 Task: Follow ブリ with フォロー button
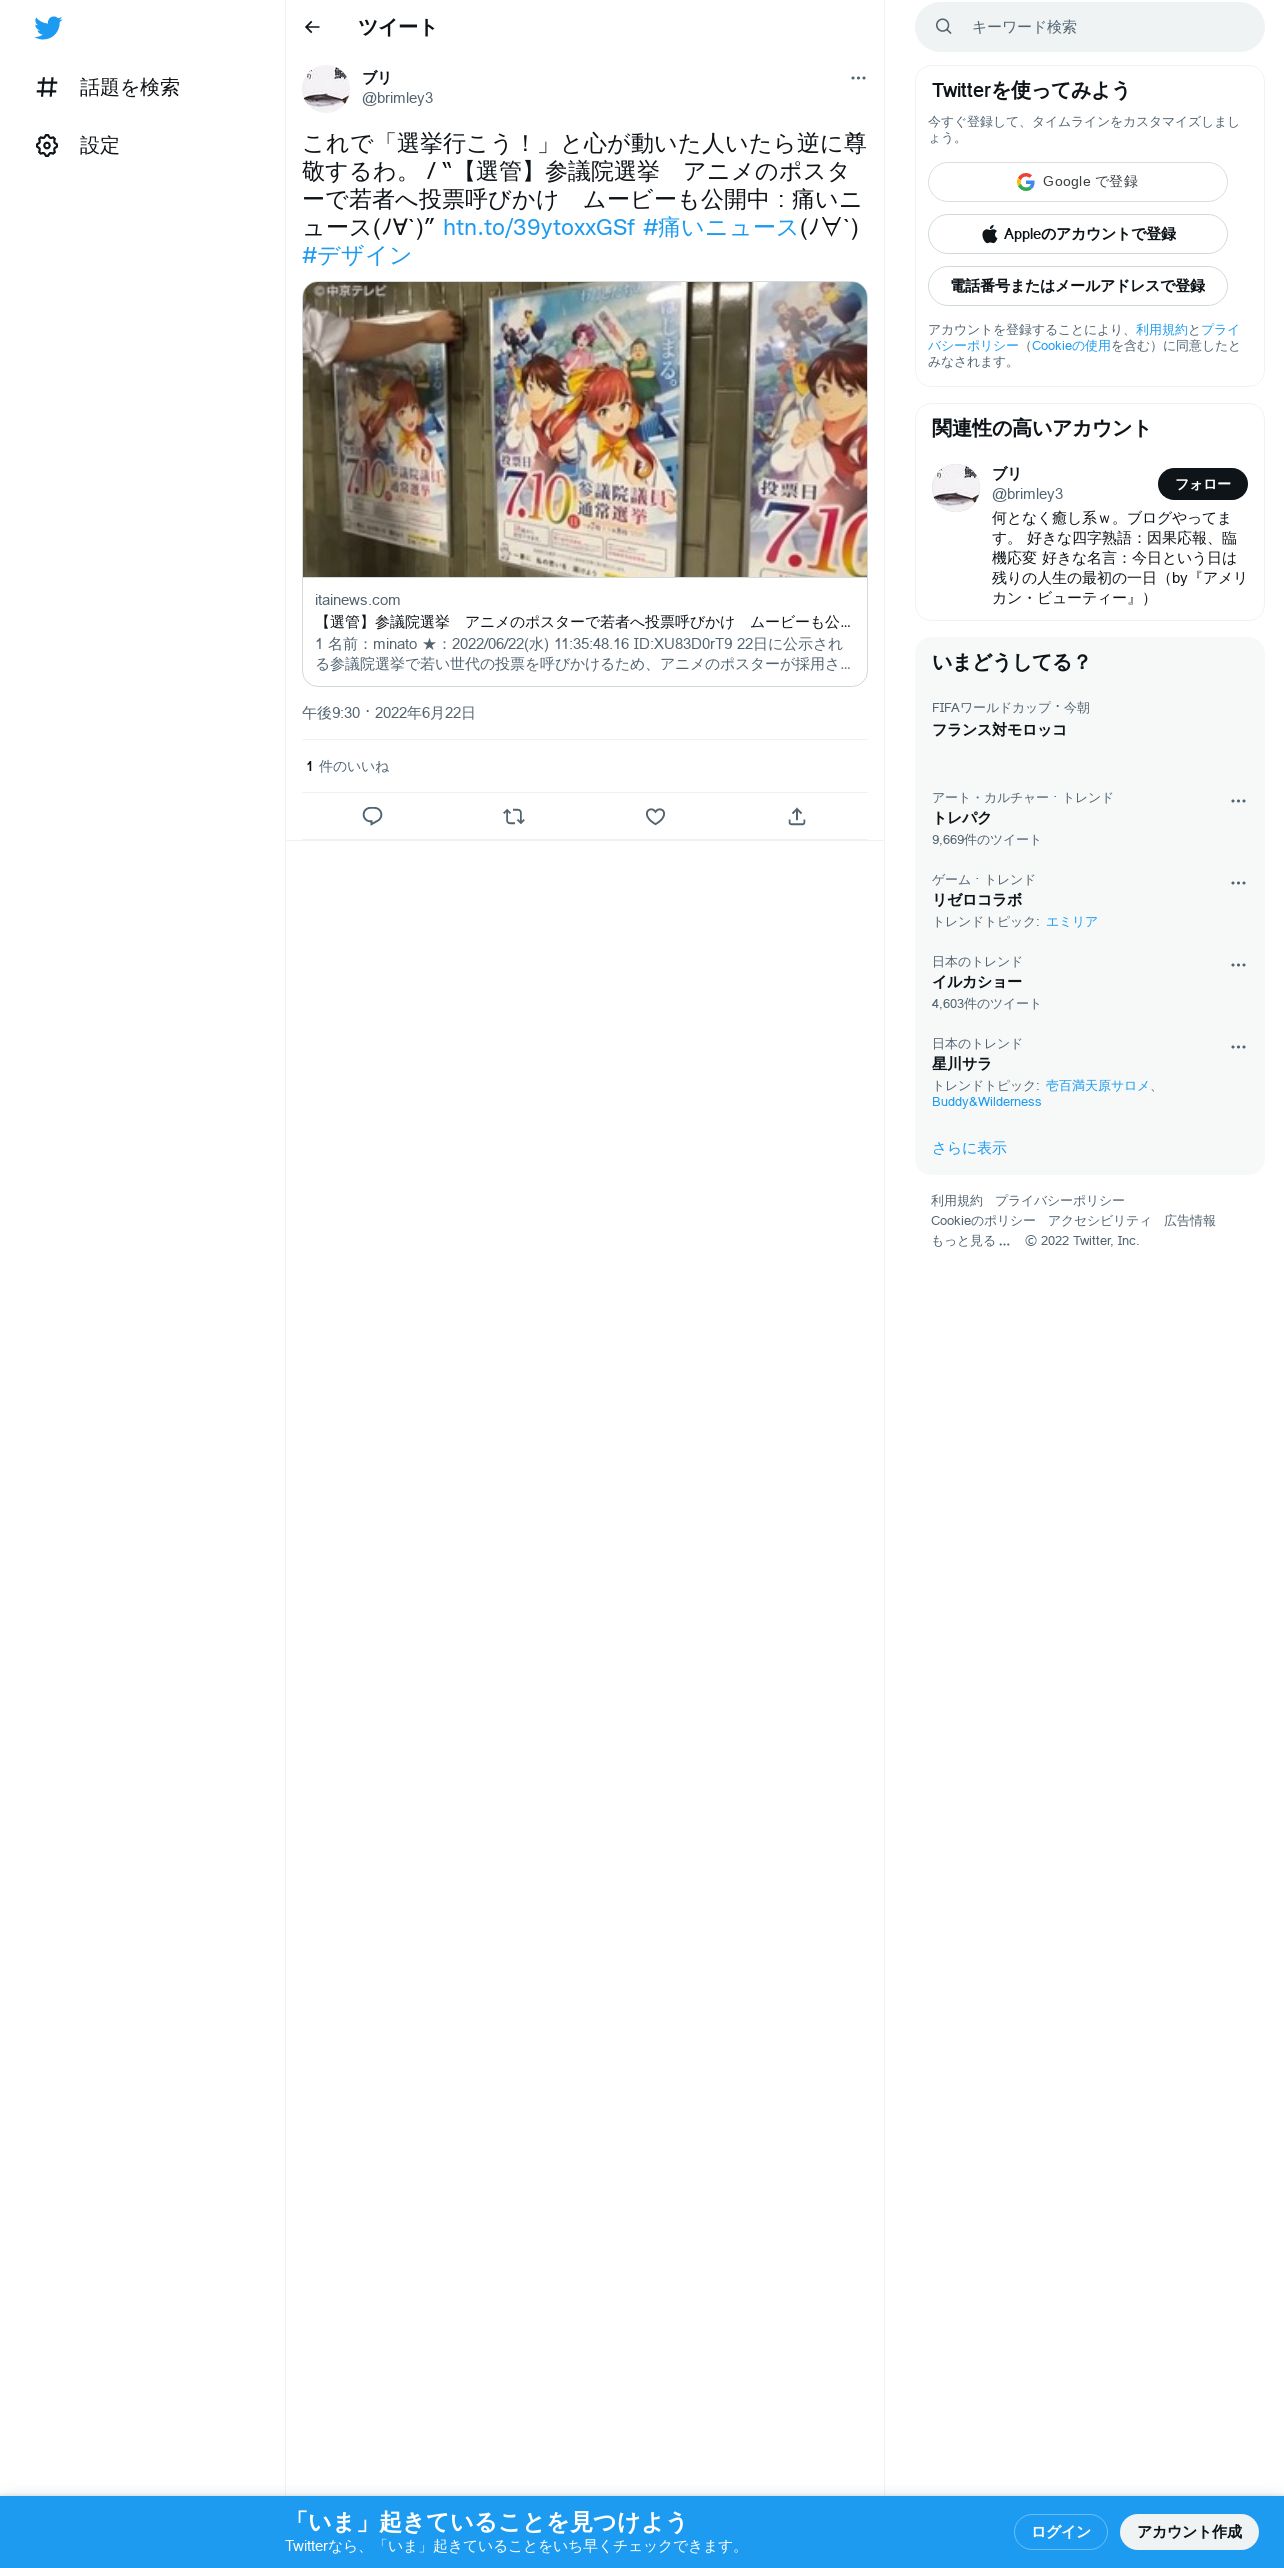pos(1202,484)
